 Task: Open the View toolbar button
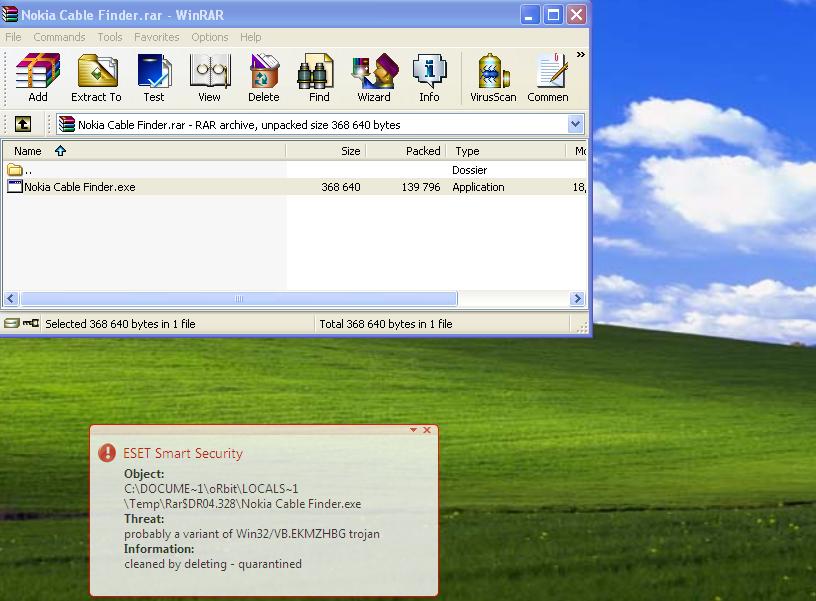tap(209, 78)
